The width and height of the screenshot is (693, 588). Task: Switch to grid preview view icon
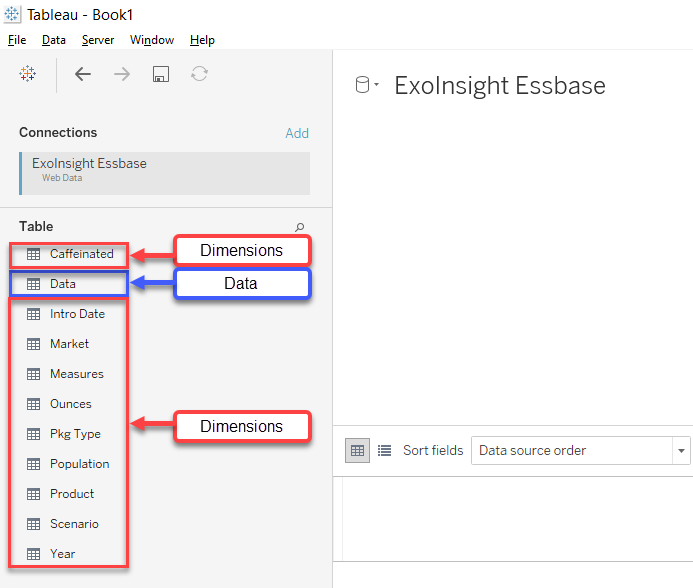[x=357, y=451]
